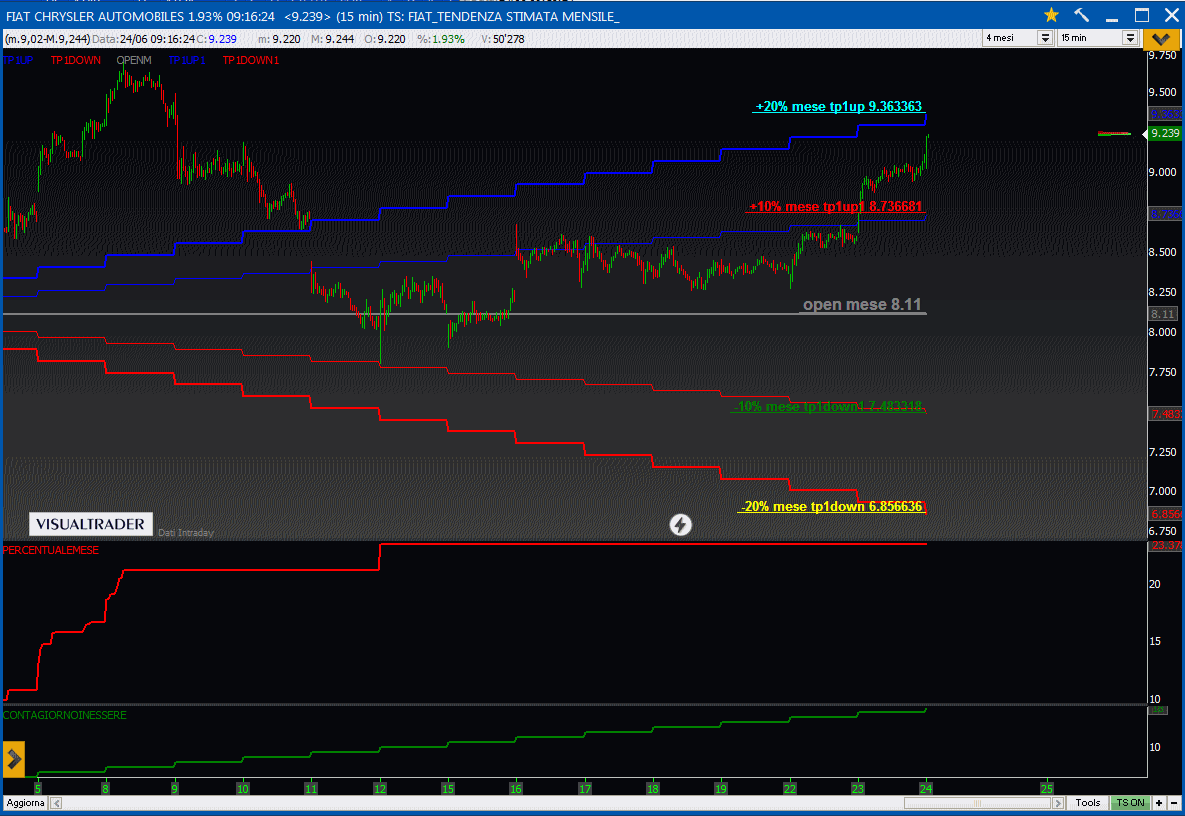Click the CONTAGIORNOINESSERE panel label
Viewport: 1185px width, 816px height.
coord(65,715)
